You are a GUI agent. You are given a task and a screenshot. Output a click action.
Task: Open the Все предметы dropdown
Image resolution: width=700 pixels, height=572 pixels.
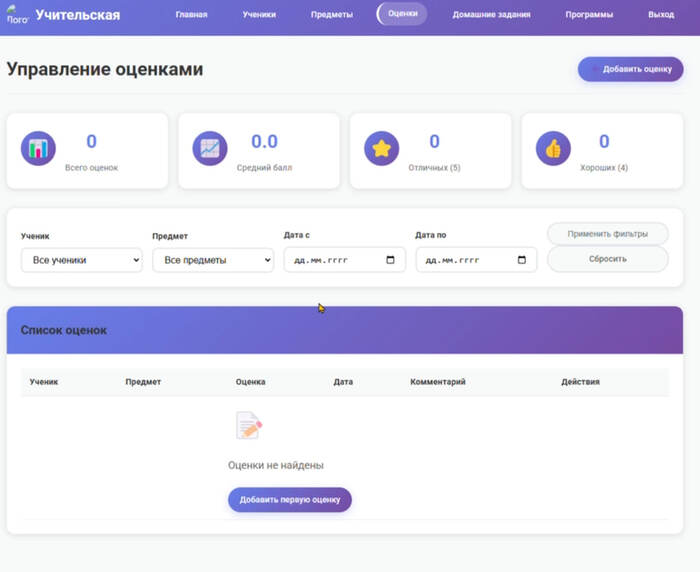pos(213,260)
